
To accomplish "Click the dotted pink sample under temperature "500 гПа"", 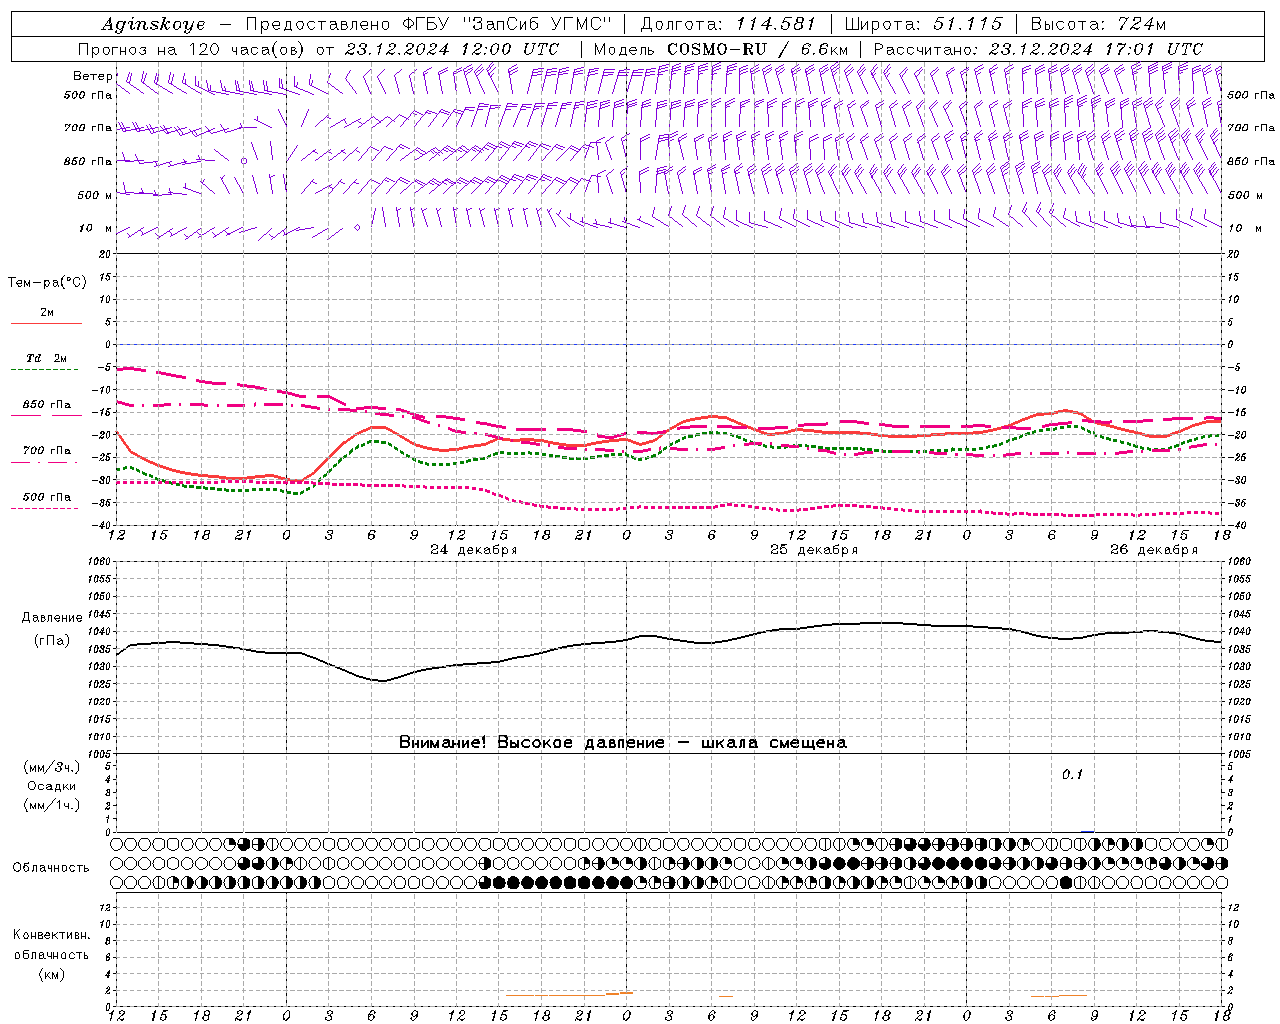I will point(46,508).
